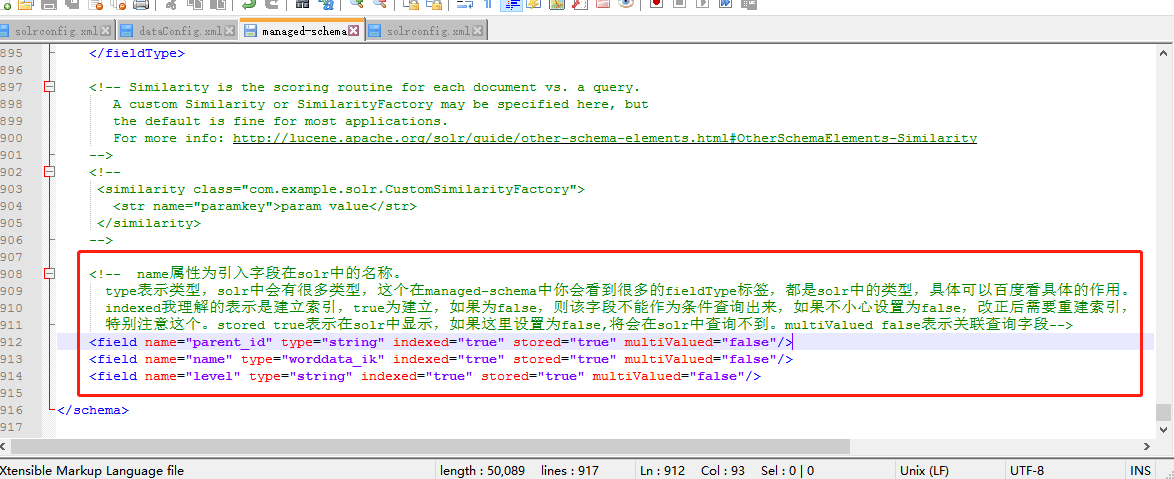Open Find with the binoculars icon
The height and width of the screenshot is (479, 1174).
(x=302, y=4)
